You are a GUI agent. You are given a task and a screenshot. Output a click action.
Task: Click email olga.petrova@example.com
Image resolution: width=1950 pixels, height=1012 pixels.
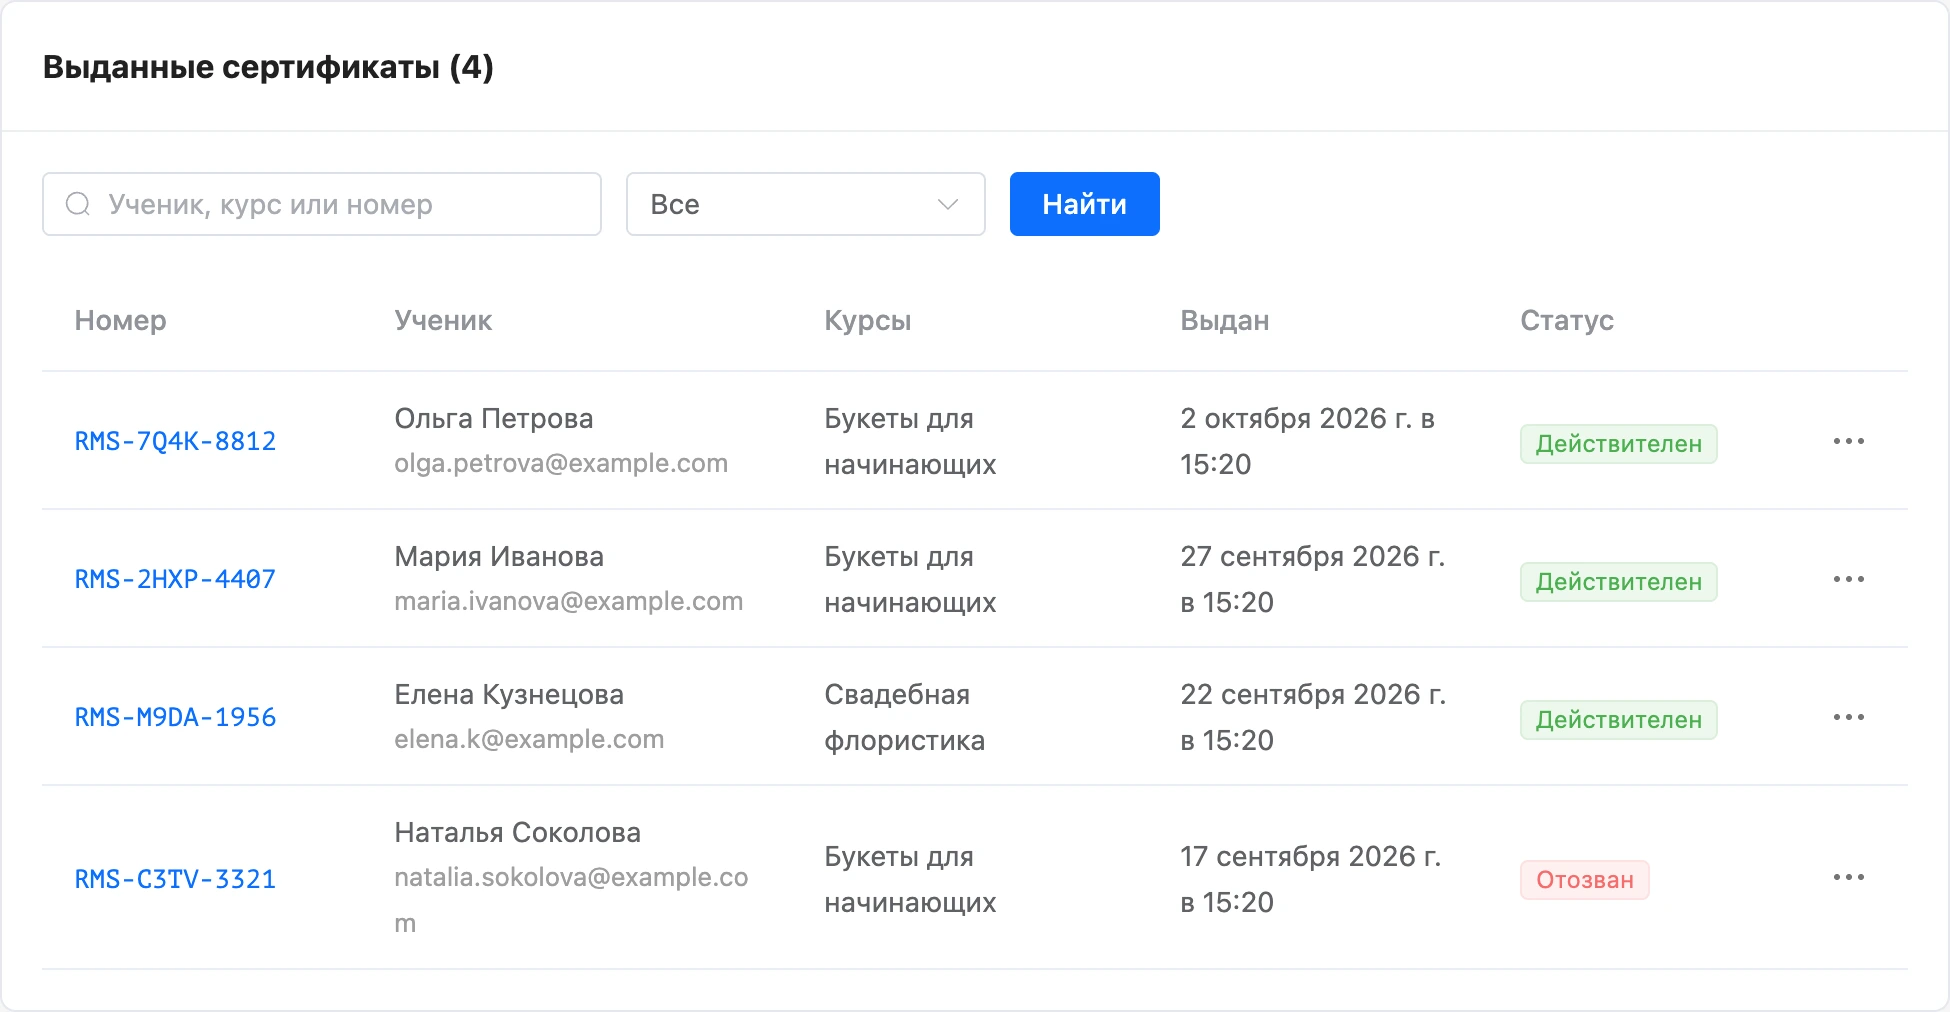pos(561,463)
